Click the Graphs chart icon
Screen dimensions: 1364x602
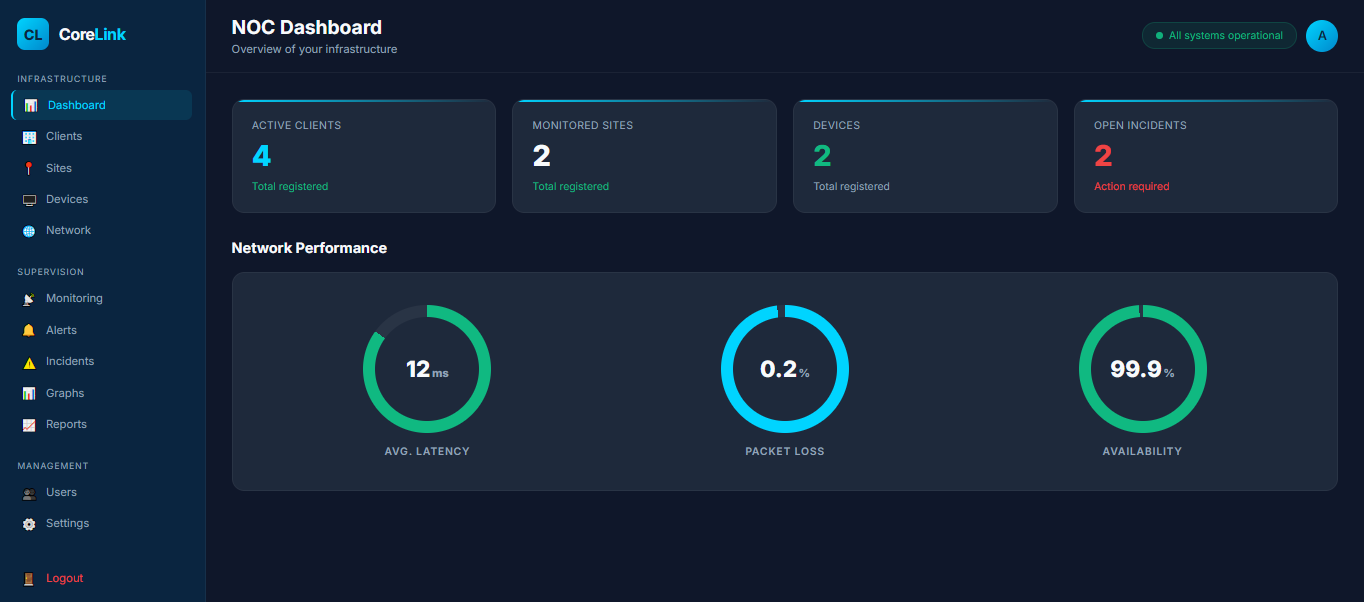[29, 393]
